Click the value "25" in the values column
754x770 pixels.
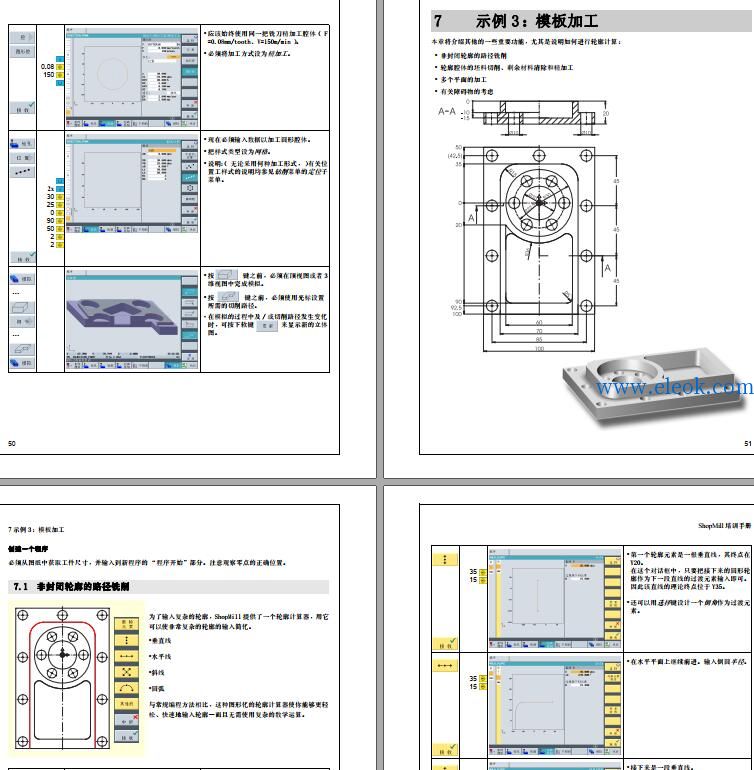pyautogui.click(x=51, y=205)
